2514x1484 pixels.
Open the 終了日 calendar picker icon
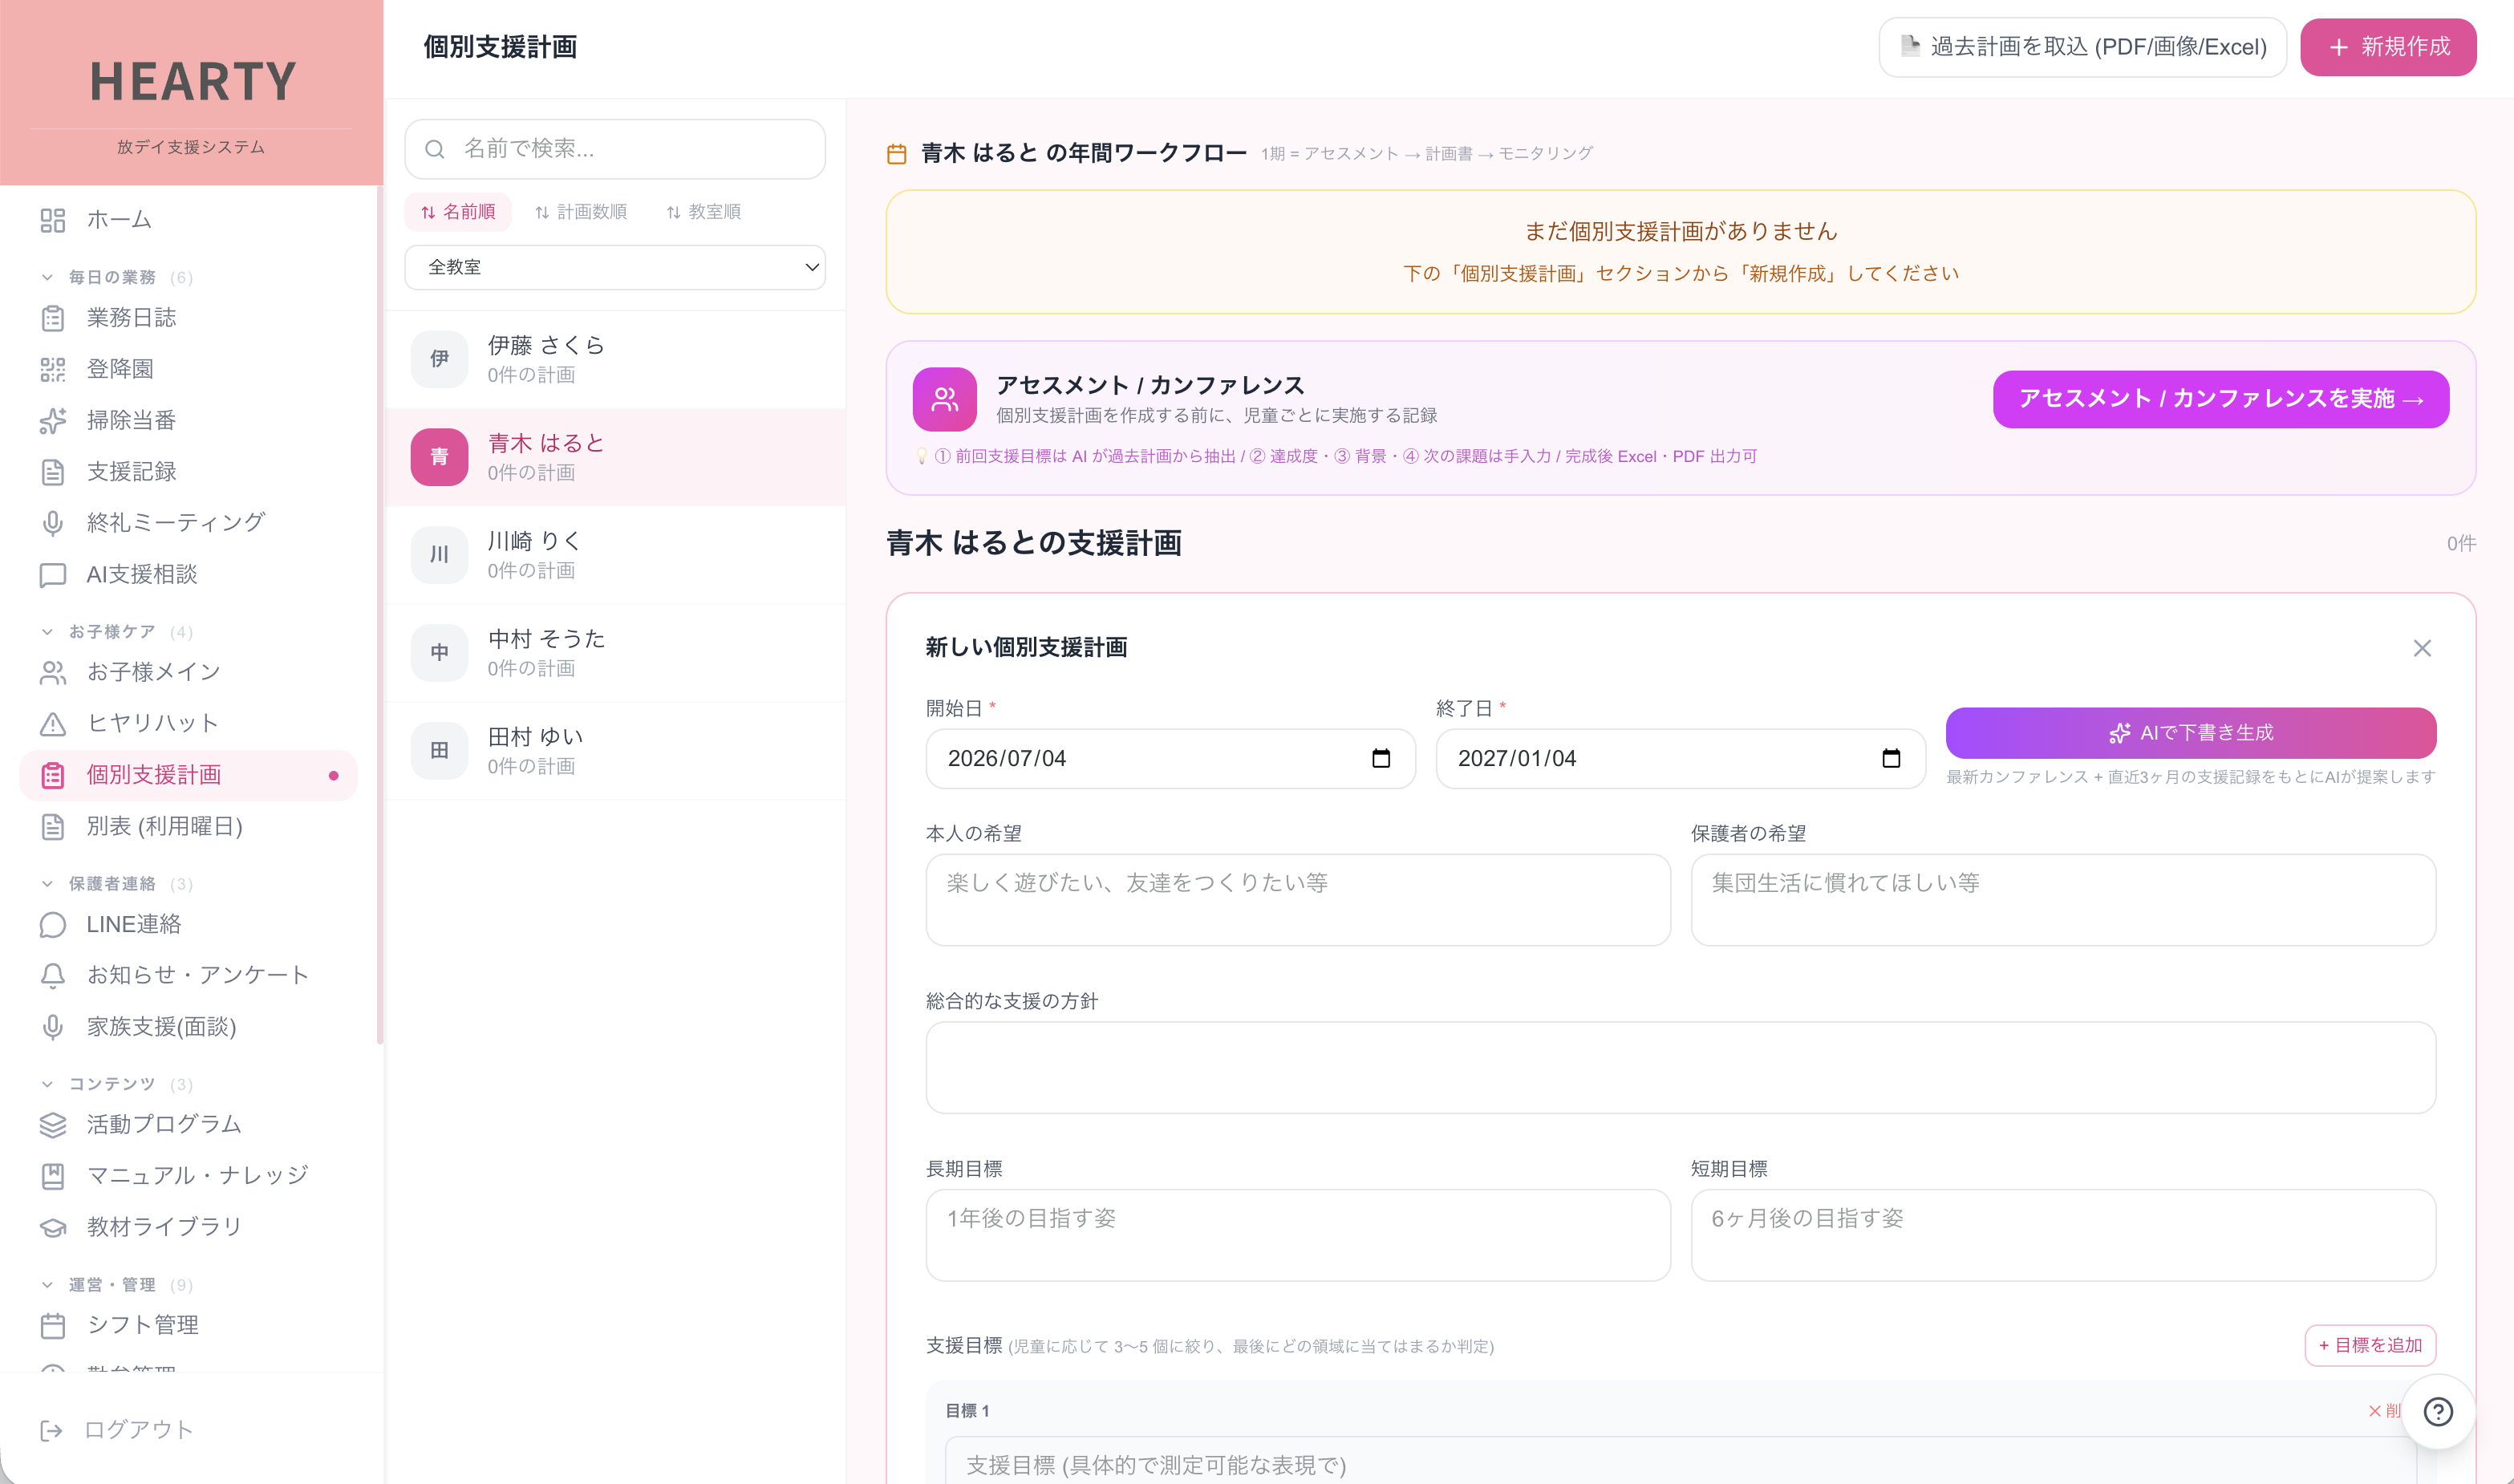(1890, 758)
